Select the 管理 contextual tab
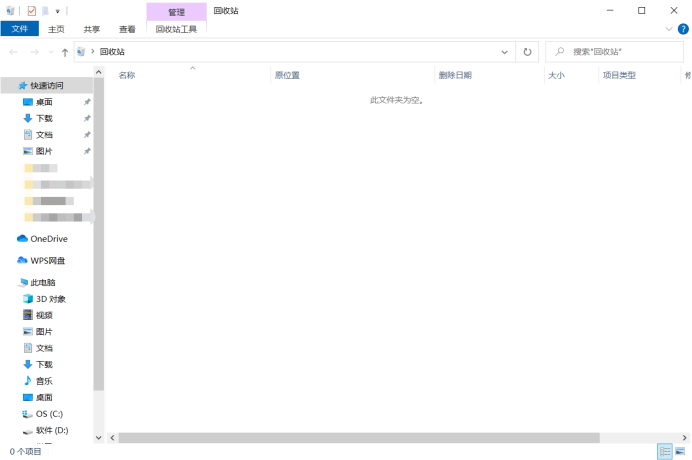 pos(176,12)
